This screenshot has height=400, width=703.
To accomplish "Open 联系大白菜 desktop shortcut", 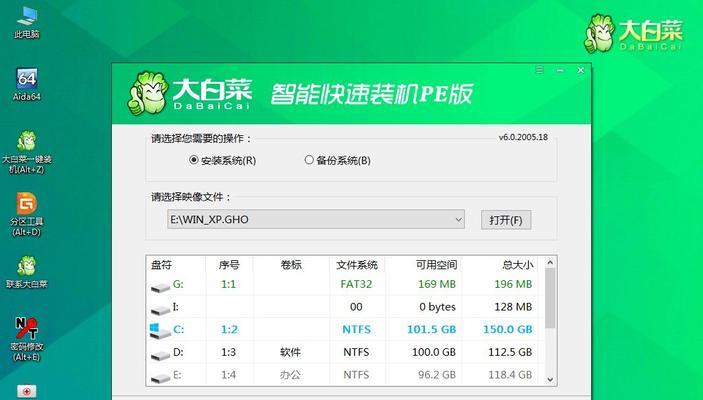I will [27, 272].
